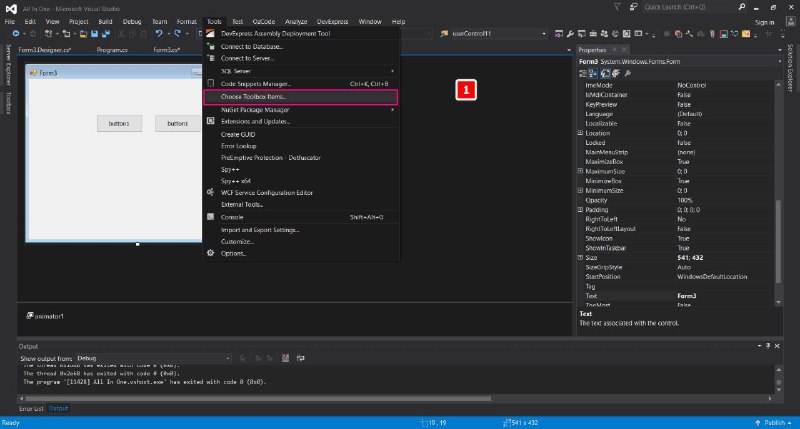Viewport: 800px width, 429px height.
Task: Click the Alphabetical sort icon in Properties
Action: pos(593,73)
